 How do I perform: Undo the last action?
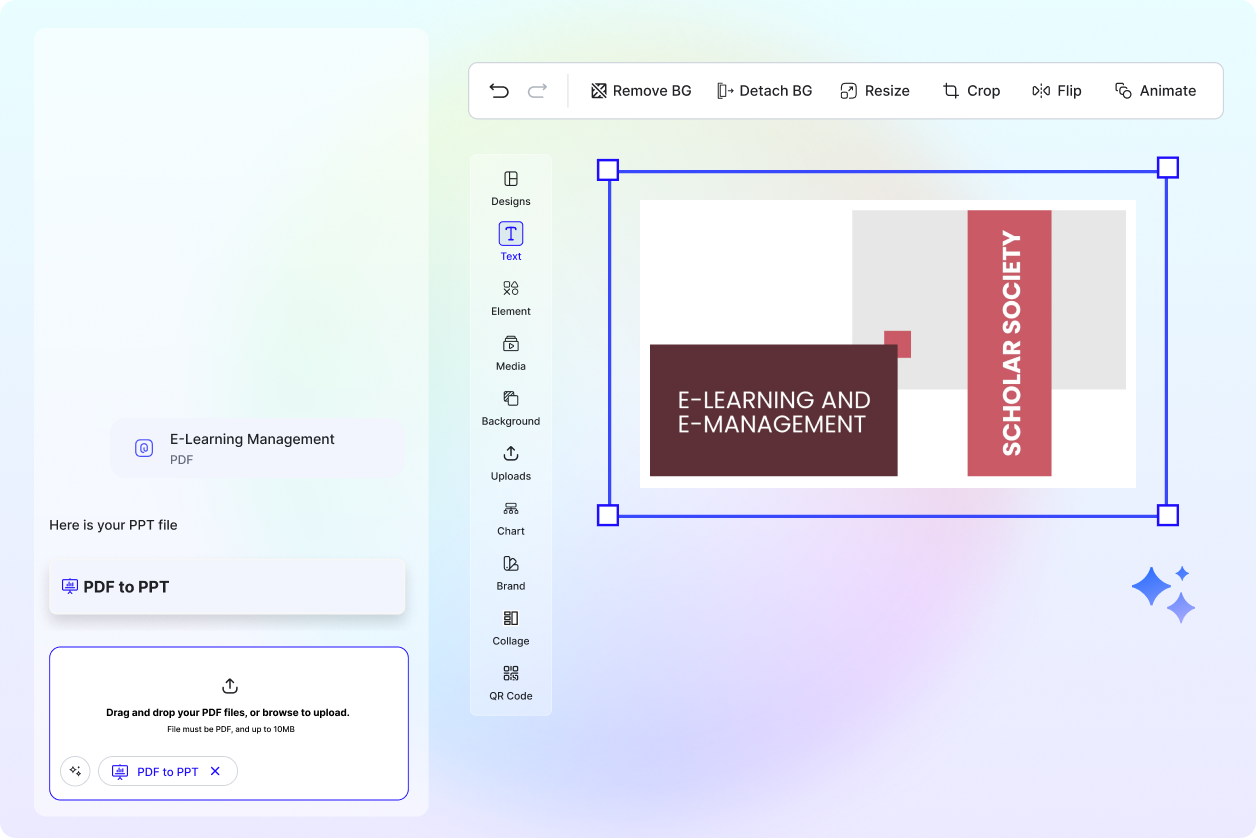pyautogui.click(x=499, y=90)
